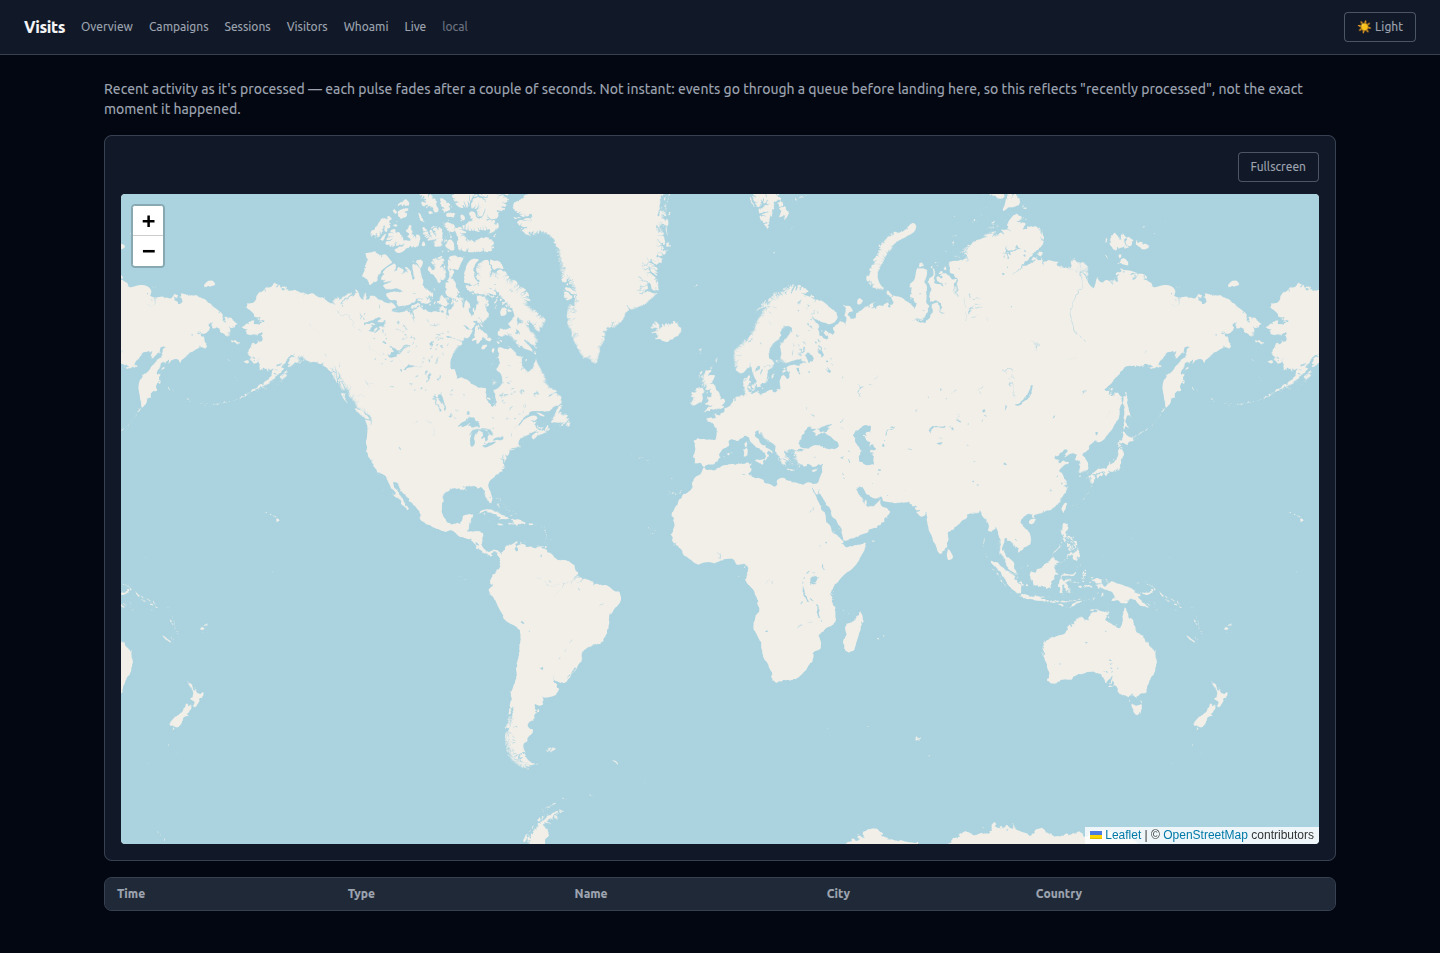Switch to Light theme
The image size is (1440, 953).
tap(1380, 27)
